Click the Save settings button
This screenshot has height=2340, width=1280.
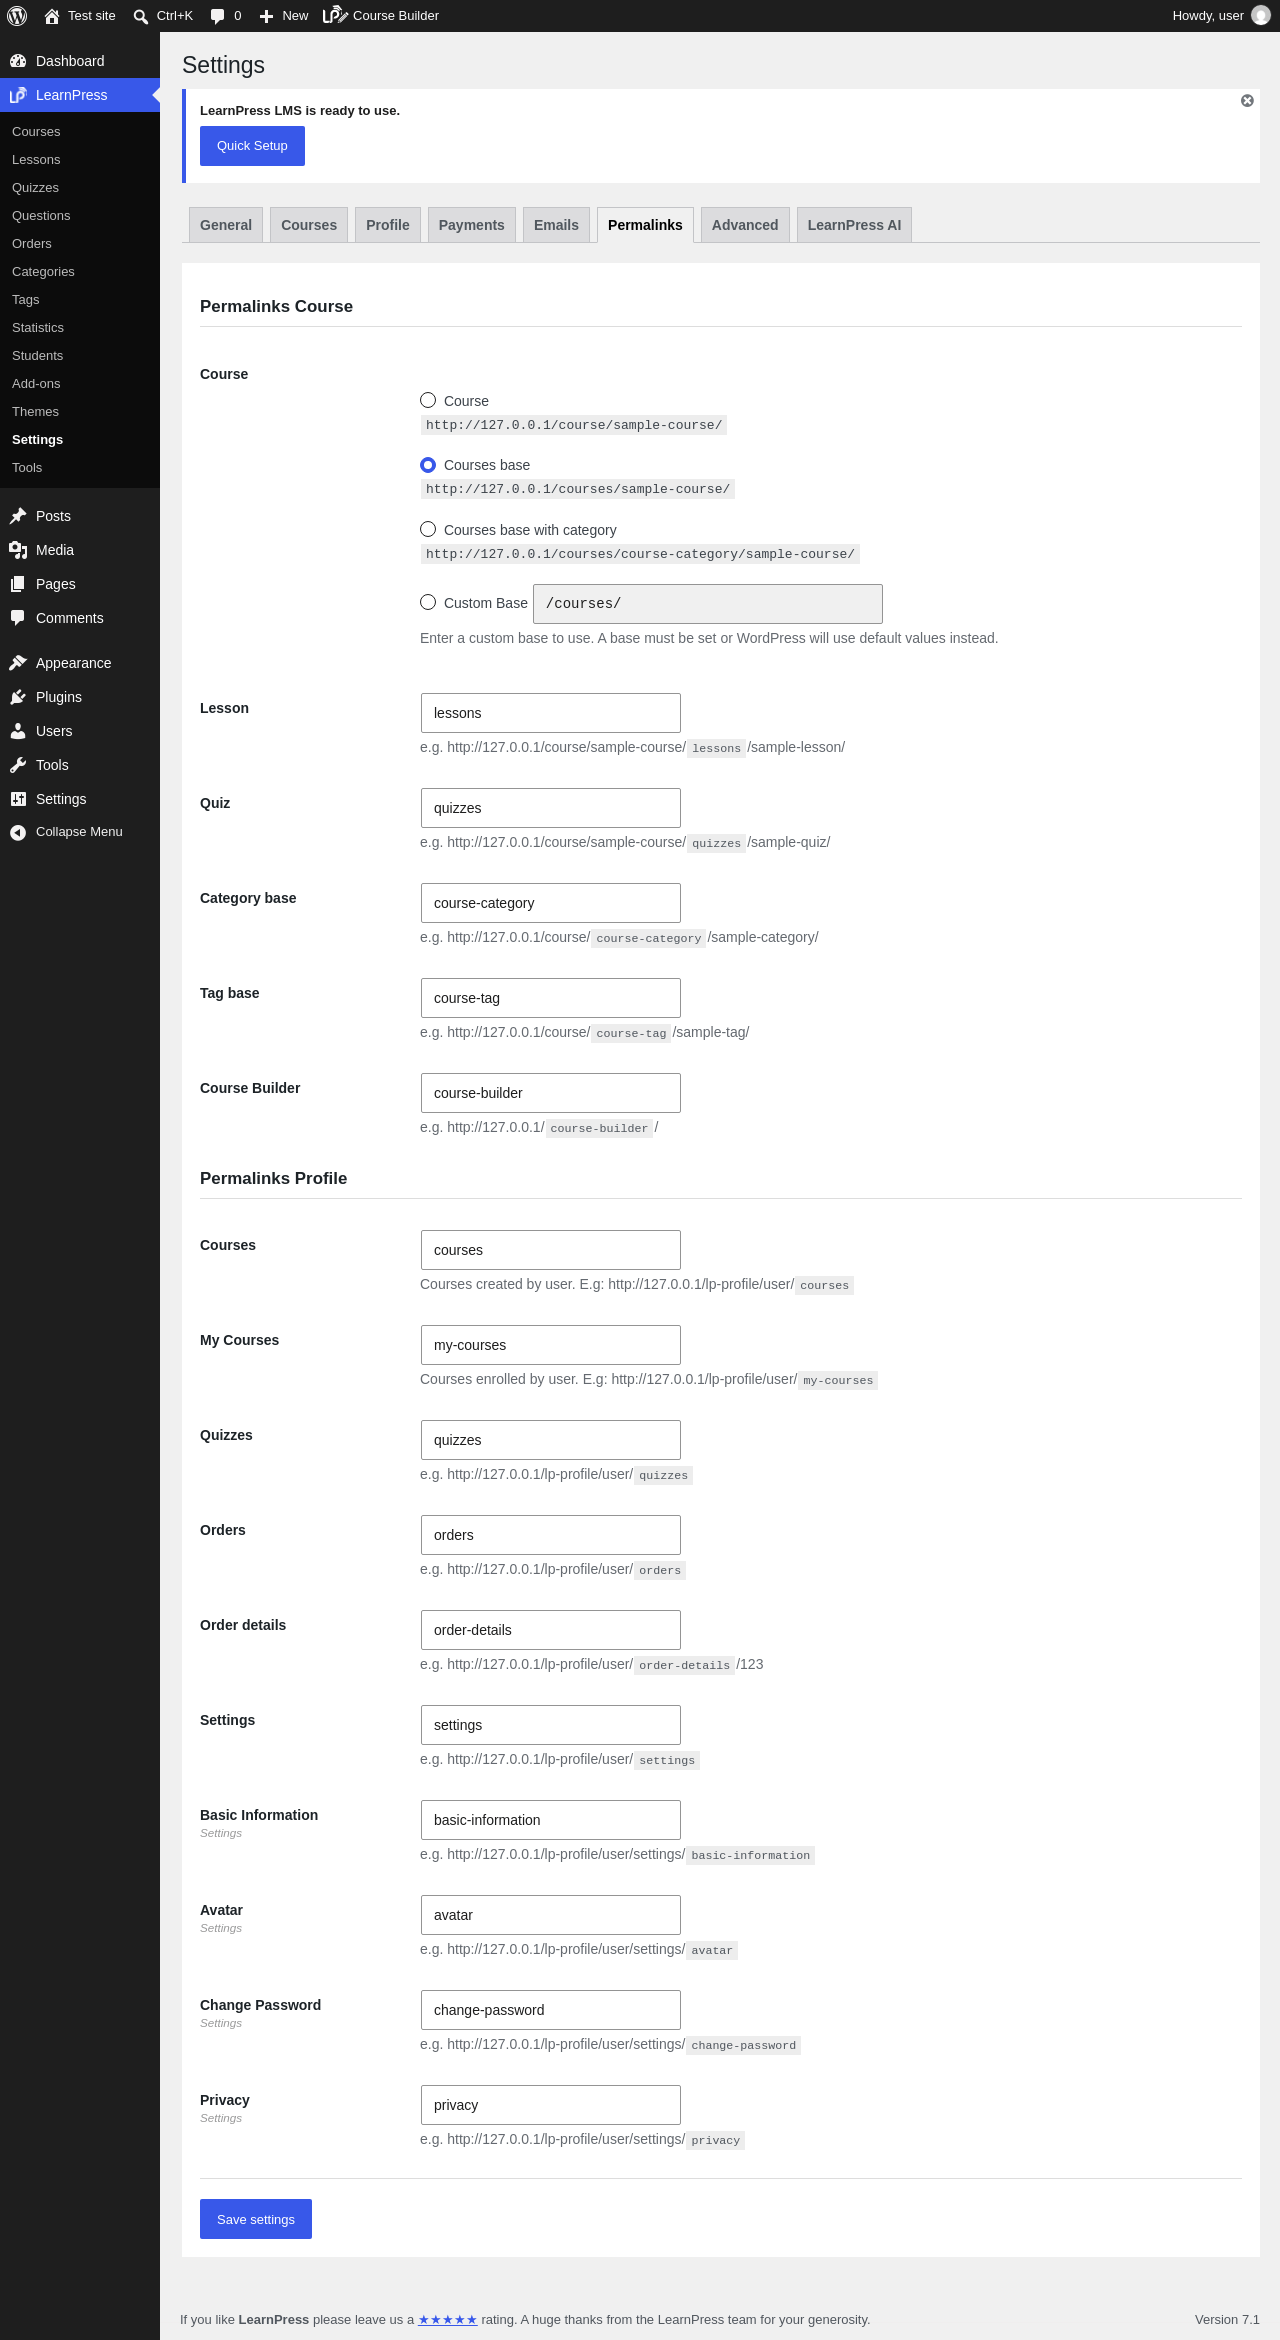(x=256, y=2219)
